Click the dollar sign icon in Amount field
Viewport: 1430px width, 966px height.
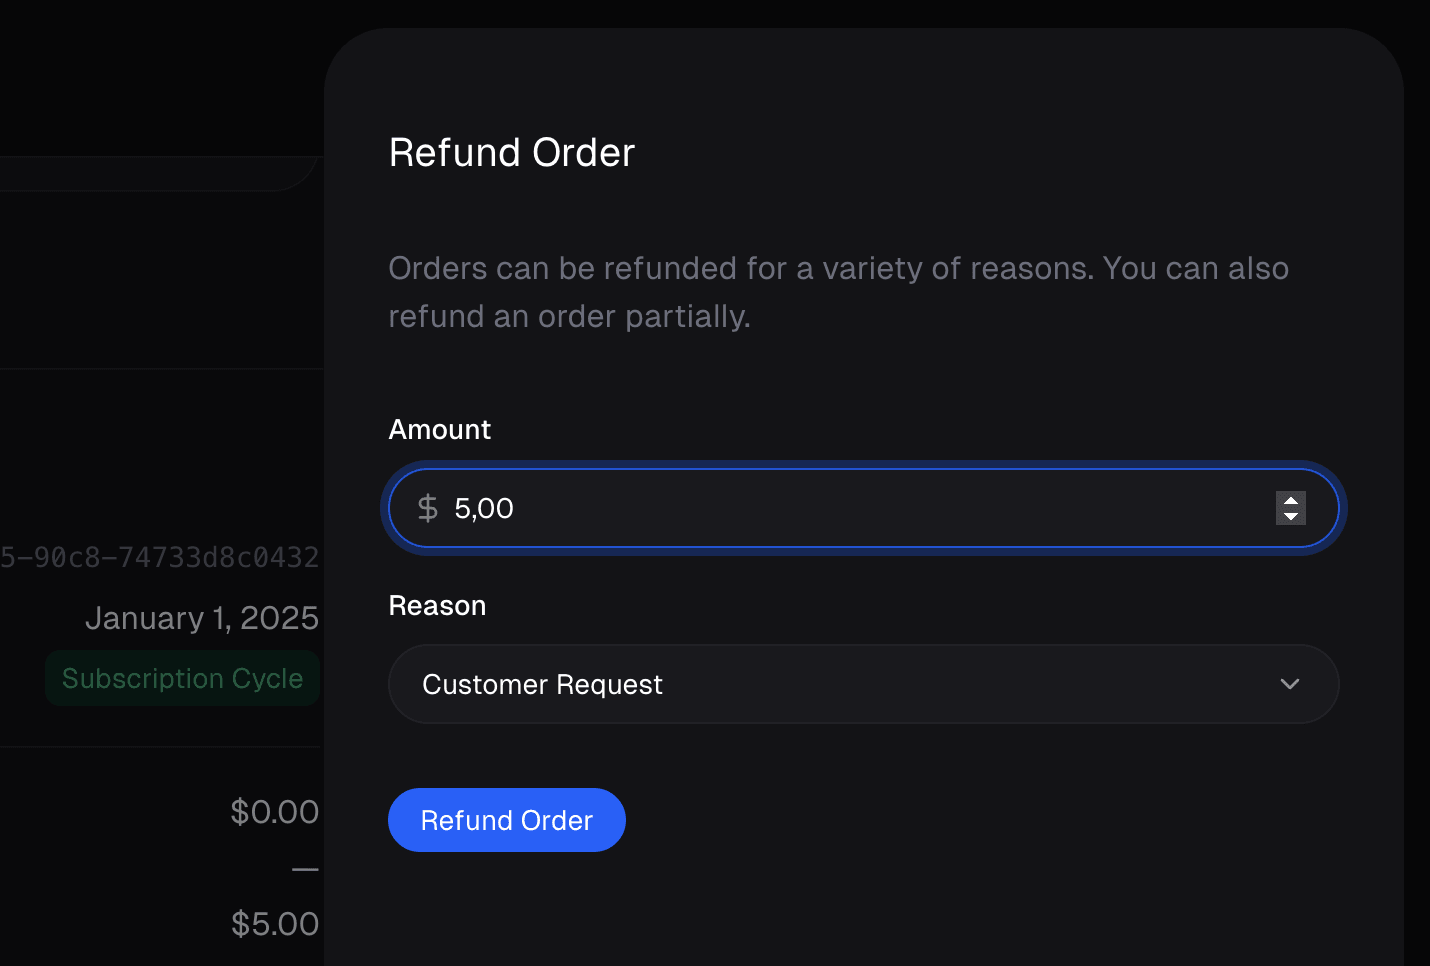click(428, 508)
